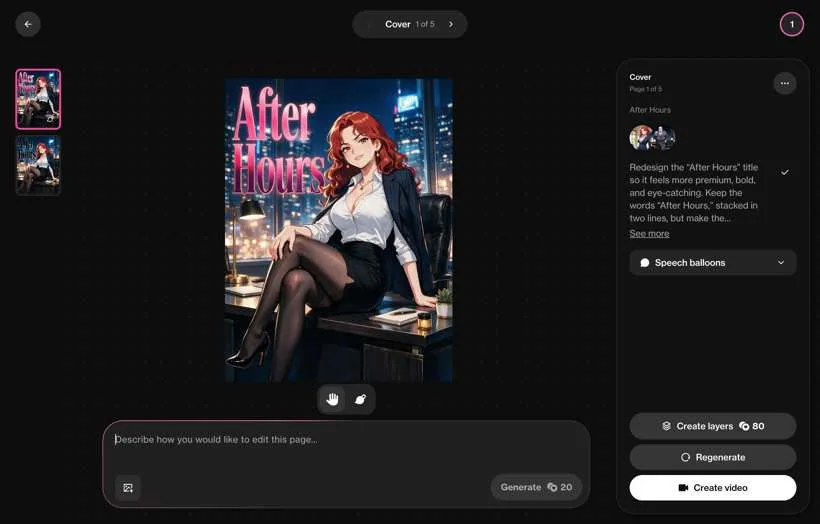820x524 pixels.
Task: Open the three-dot options menu
Action: [x=784, y=83]
